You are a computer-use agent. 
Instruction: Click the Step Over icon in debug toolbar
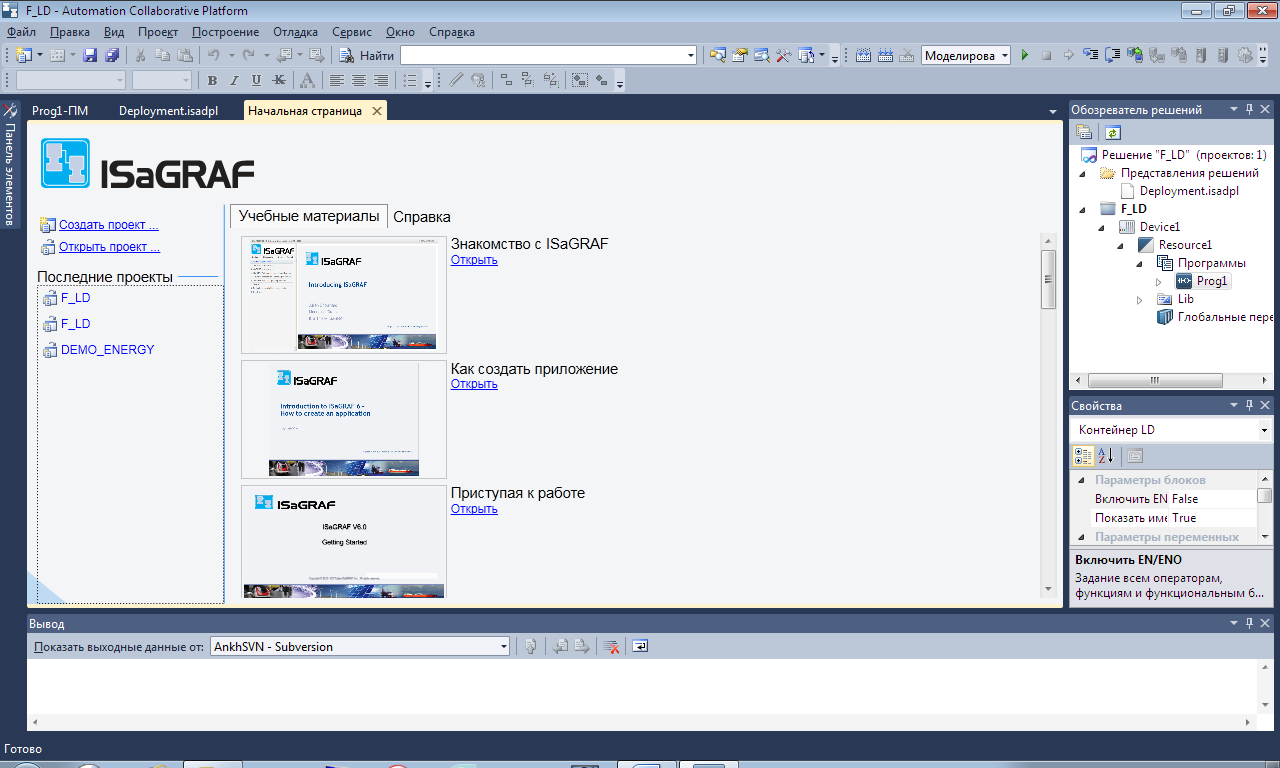[x=1112, y=55]
